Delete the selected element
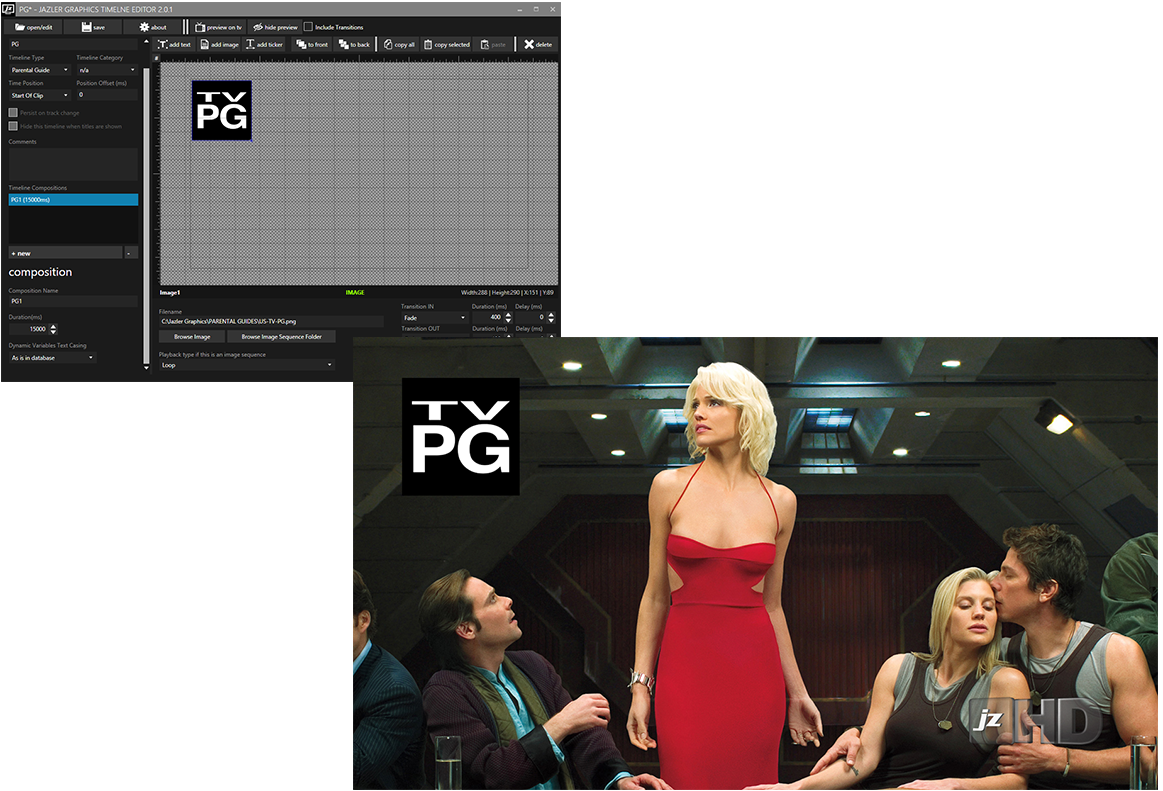The width and height of the screenshot is (1163, 791). pyautogui.click(x=539, y=45)
